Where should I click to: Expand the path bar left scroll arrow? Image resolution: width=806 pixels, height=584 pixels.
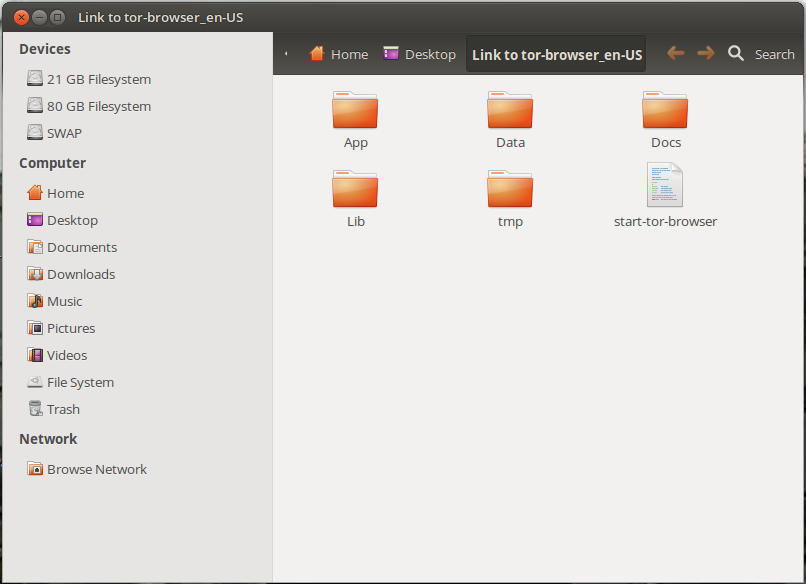(x=286, y=53)
